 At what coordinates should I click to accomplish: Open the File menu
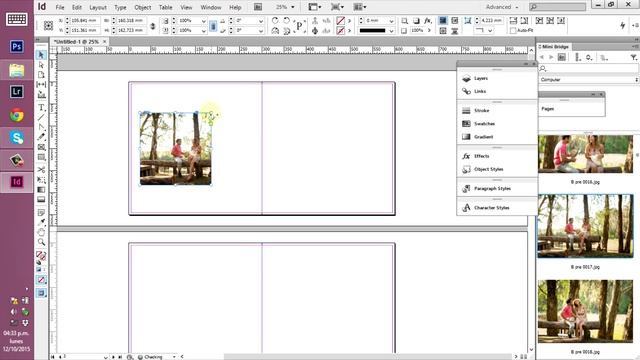click(60, 7)
